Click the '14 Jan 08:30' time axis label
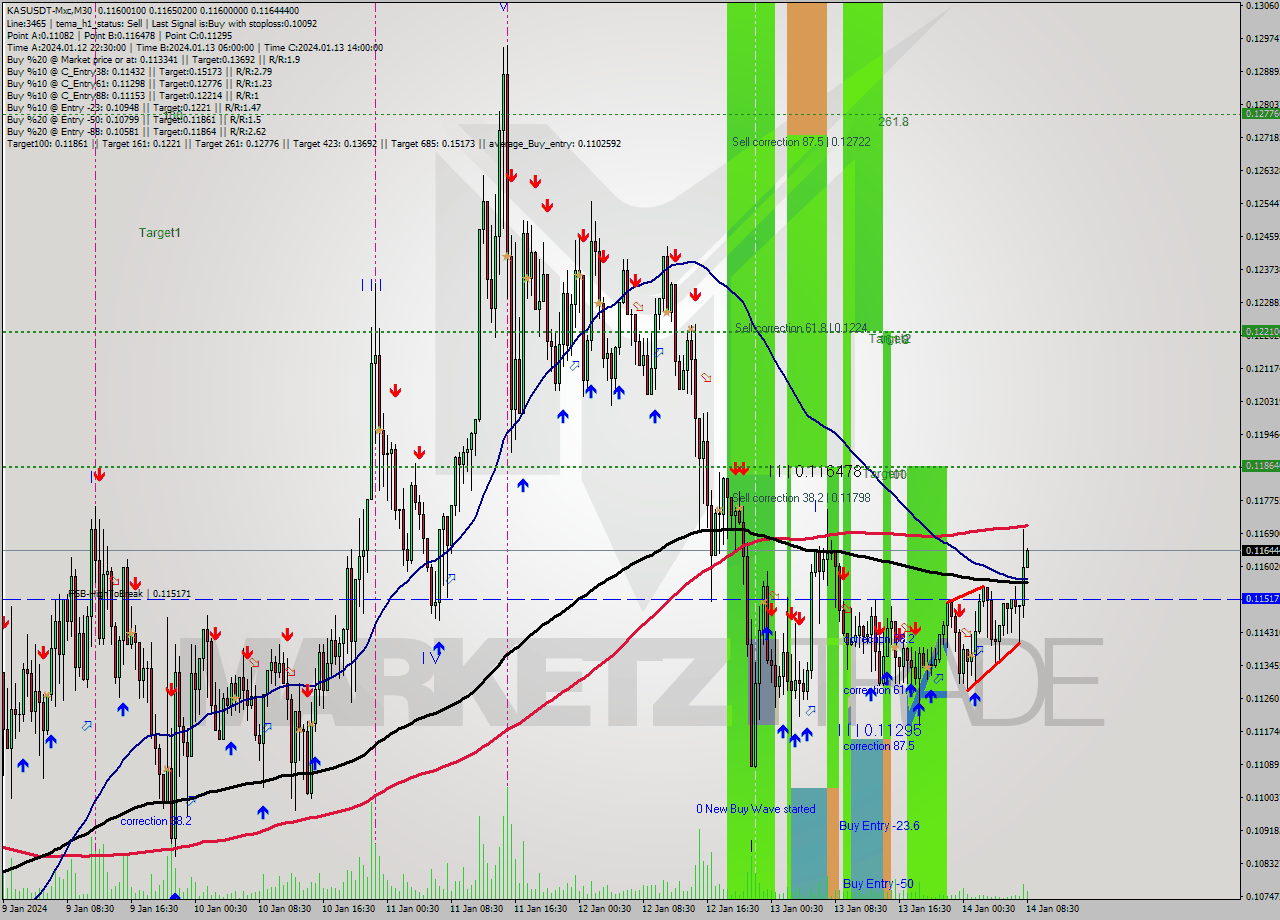The width and height of the screenshot is (1280, 920). (x=1053, y=909)
